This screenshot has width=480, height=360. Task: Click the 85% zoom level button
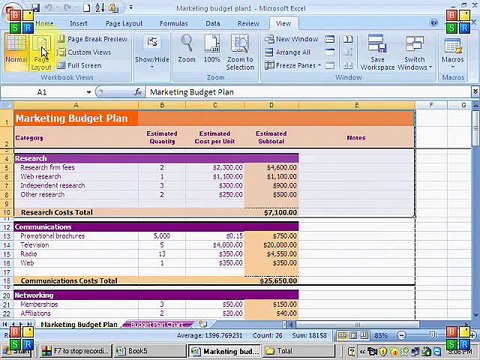(381, 335)
